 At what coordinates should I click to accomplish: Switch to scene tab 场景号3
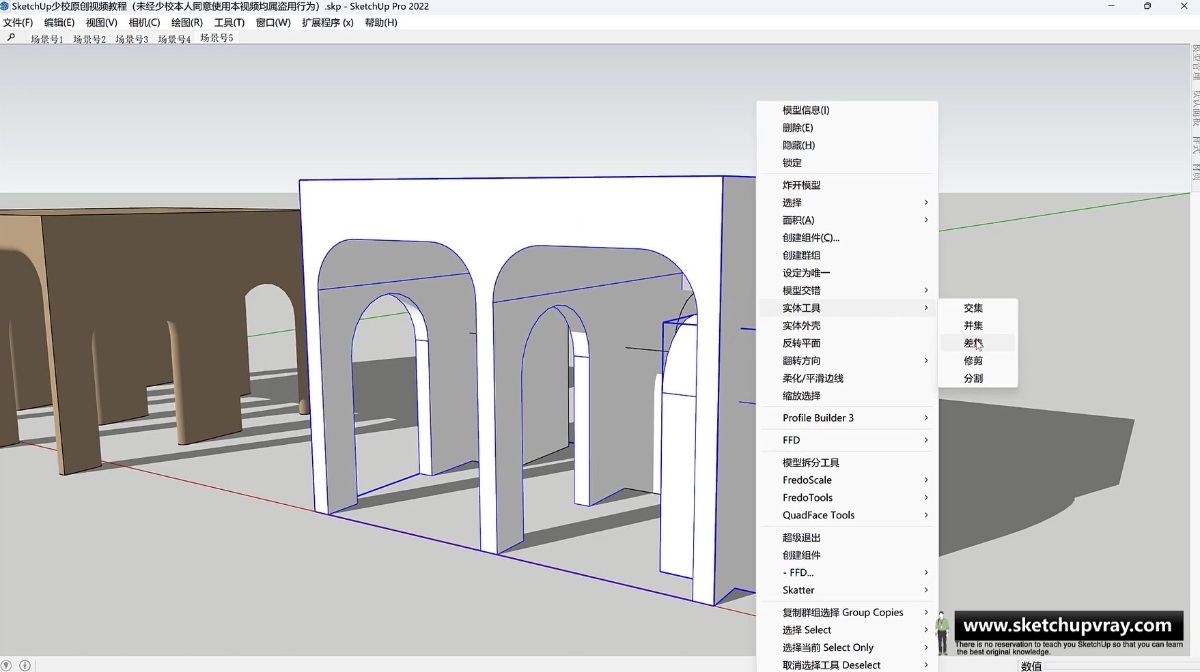click(x=132, y=39)
